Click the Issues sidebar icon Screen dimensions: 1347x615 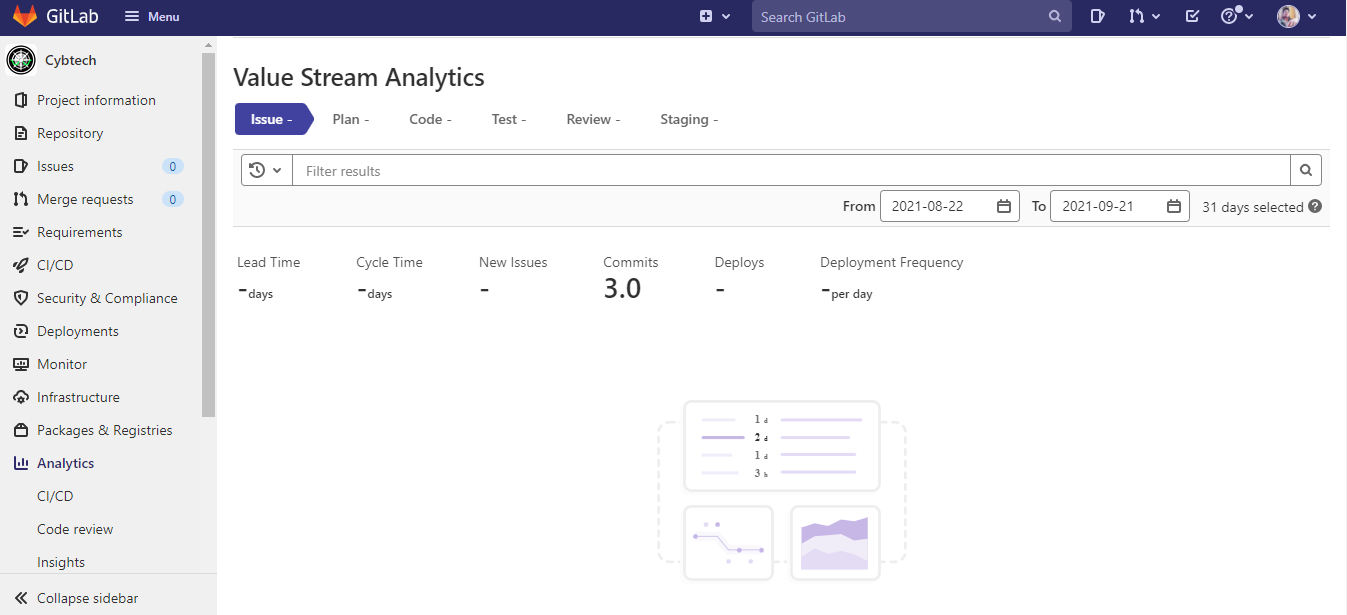click(21, 166)
